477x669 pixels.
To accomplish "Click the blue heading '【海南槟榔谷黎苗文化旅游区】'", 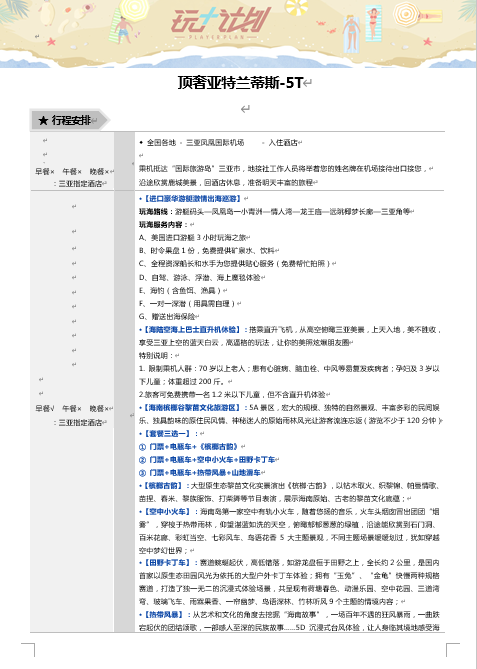I will [x=192, y=407].
